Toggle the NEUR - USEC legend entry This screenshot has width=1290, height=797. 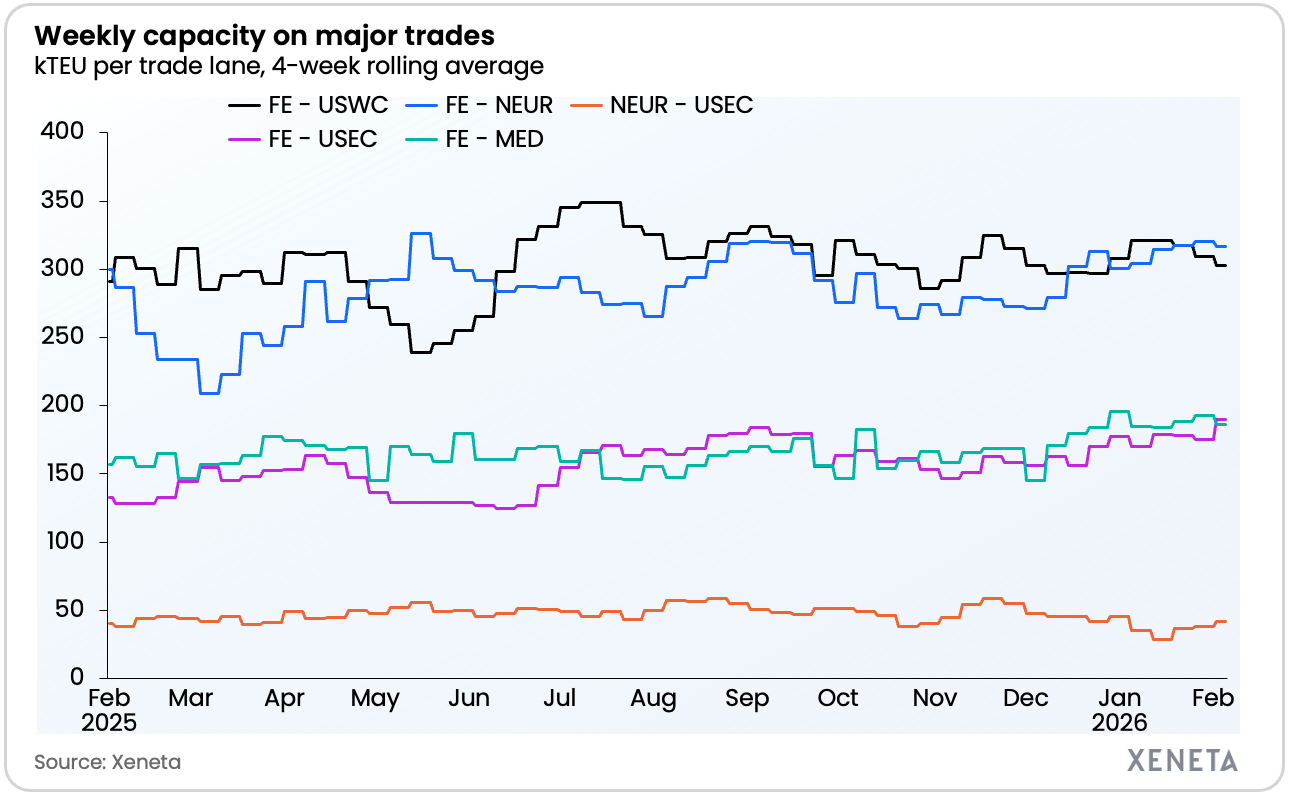(681, 105)
